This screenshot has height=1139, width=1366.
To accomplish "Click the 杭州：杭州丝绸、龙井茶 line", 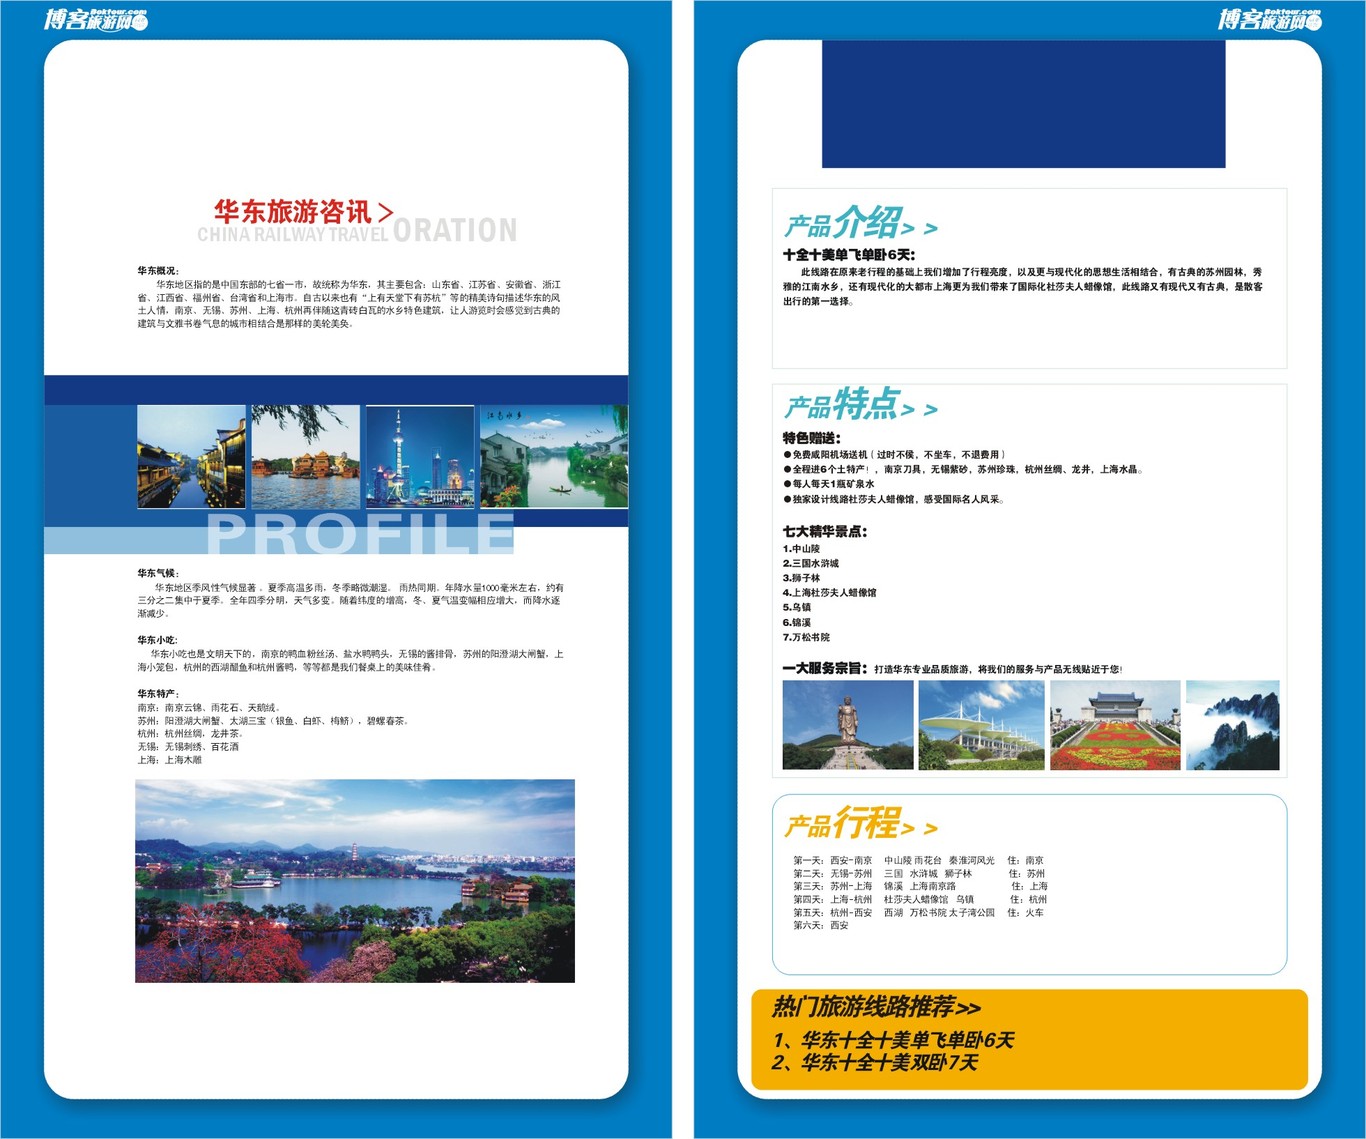I will pyautogui.click(x=190, y=733).
